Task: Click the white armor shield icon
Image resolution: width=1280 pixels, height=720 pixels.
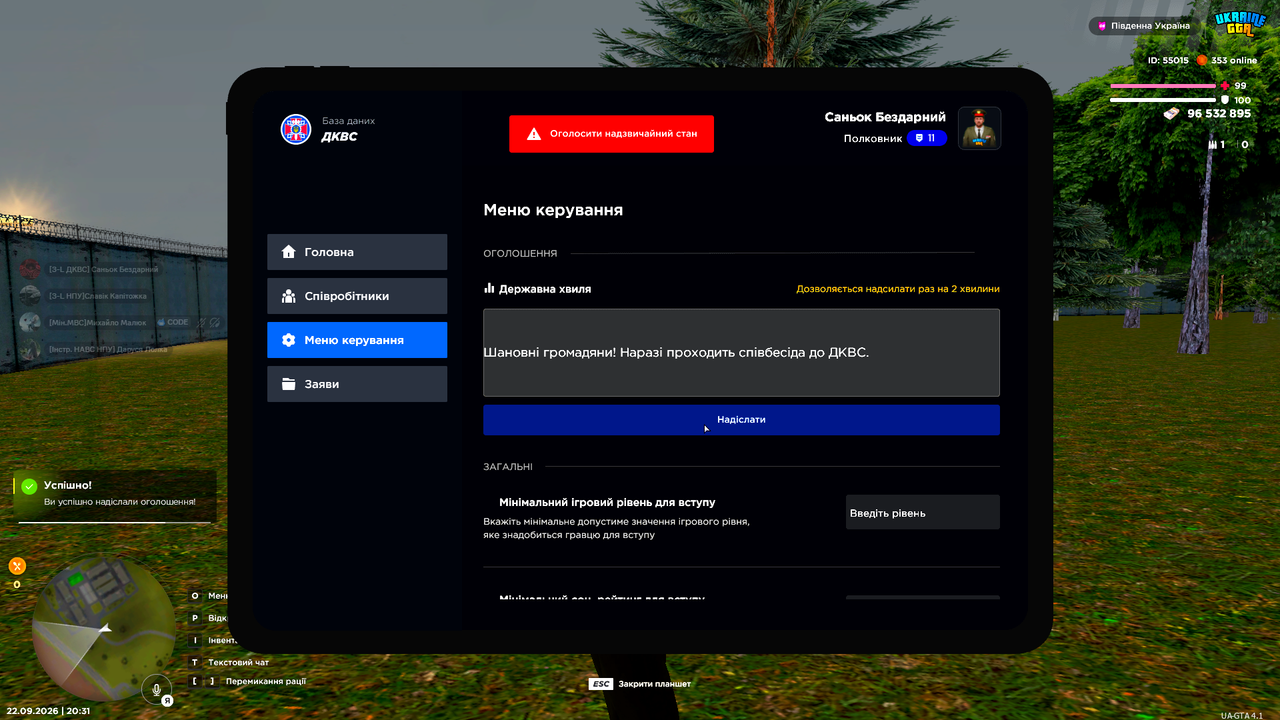Action: pos(1225,100)
